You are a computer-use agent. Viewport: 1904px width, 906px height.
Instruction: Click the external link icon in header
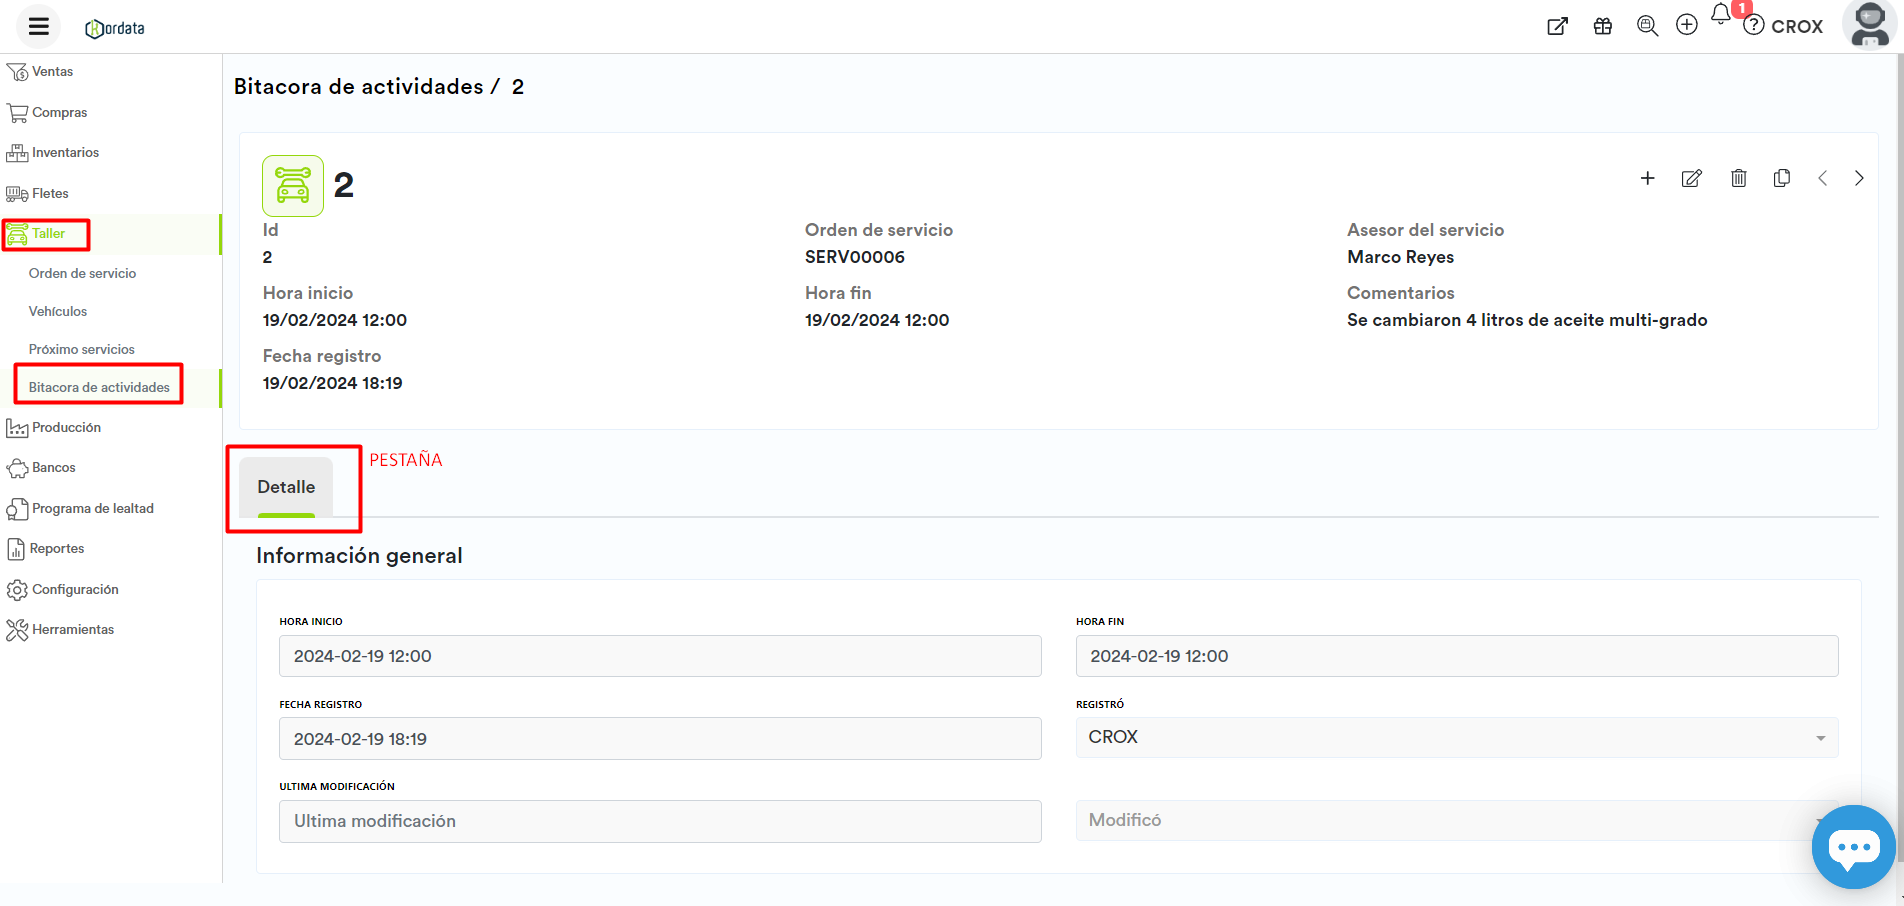pyautogui.click(x=1557, y=26)
